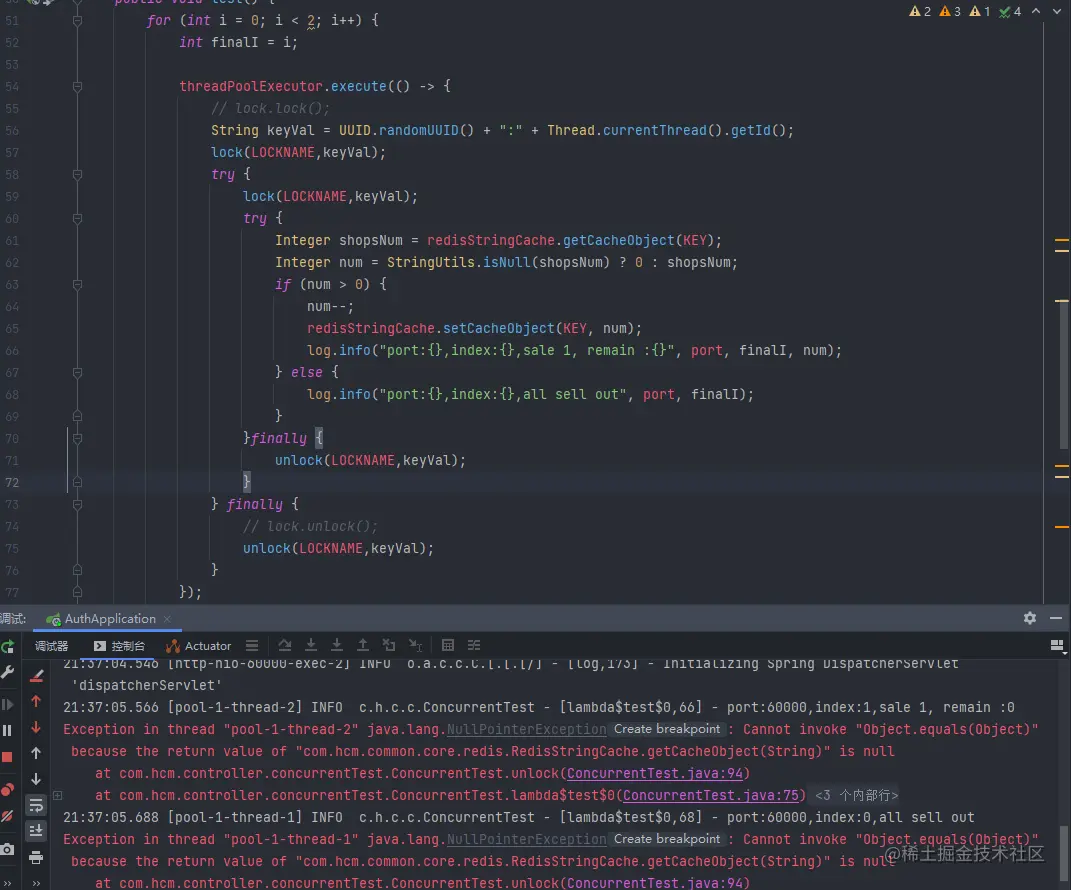Viewport: 1071px width, 890px height.
Task: Jump up the stack trace, red arrow
Action: (36, 701)
